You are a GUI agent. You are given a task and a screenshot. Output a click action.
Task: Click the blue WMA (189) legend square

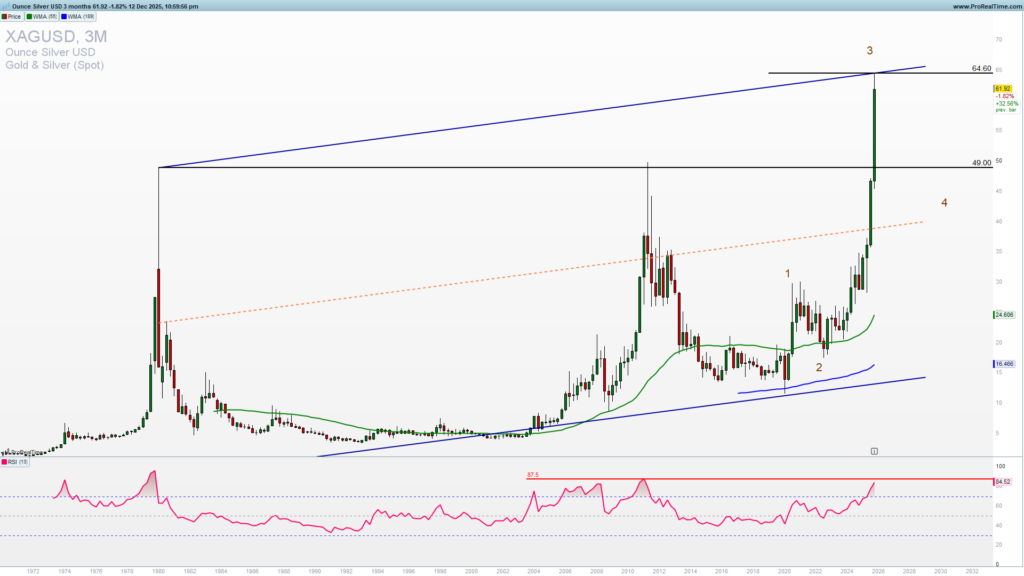pos(64,15)
